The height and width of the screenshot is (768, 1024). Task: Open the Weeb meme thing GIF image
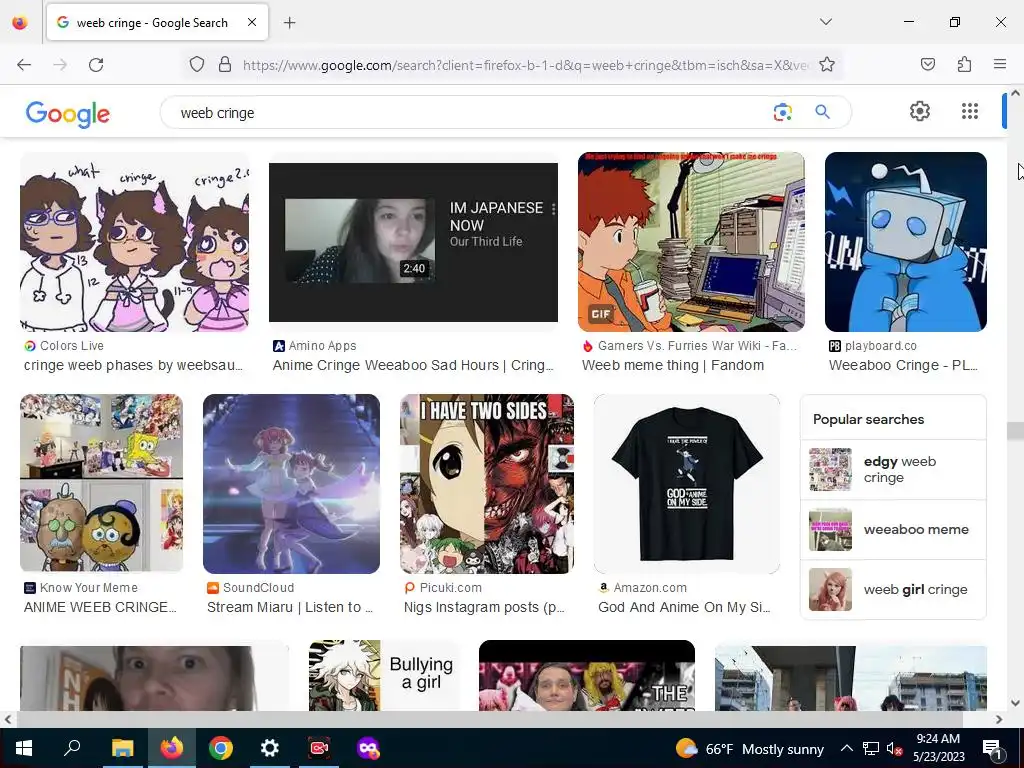point(691,242)
